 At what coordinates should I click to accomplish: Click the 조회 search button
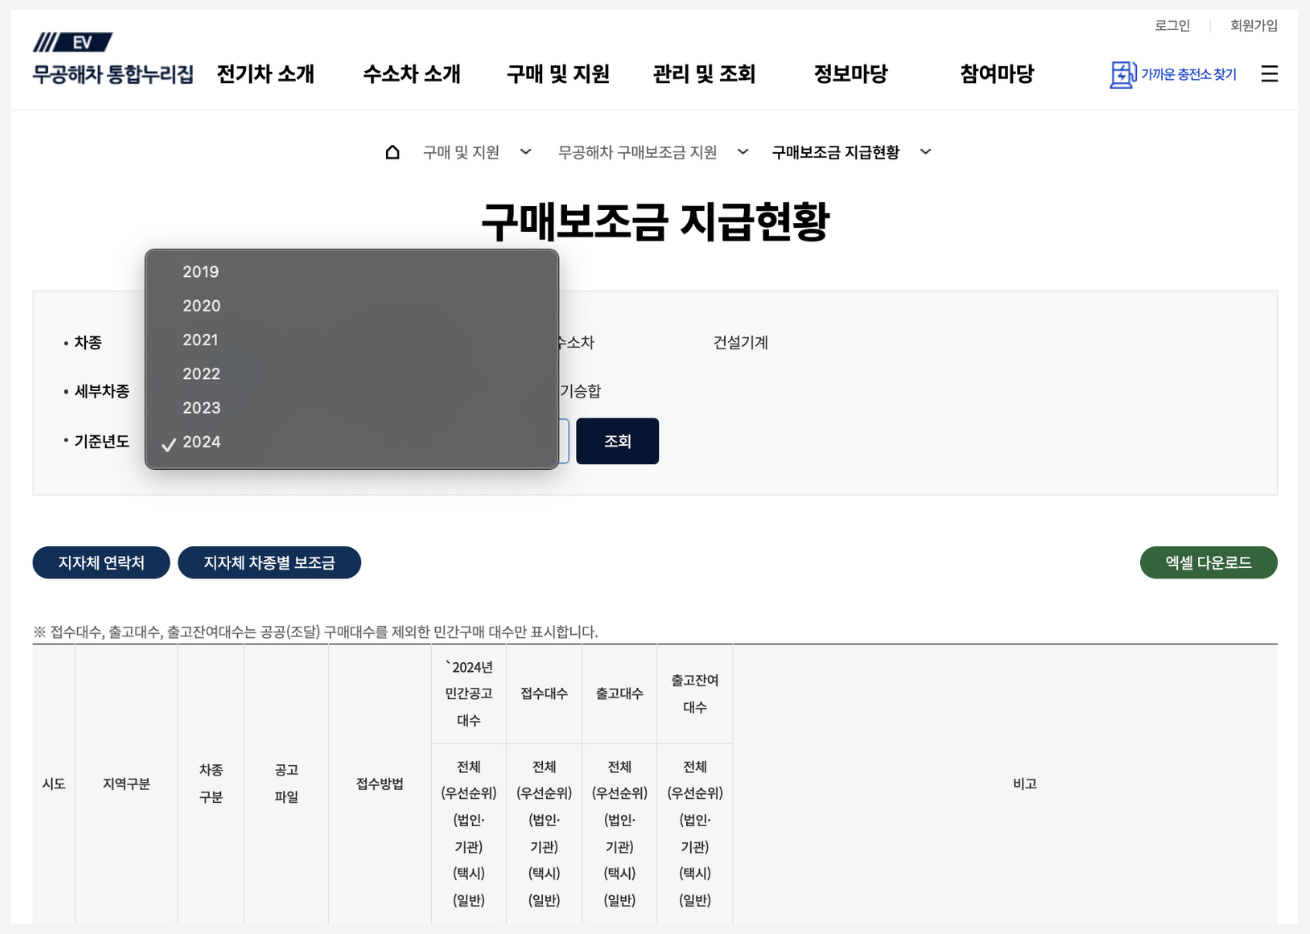[617, 440]
